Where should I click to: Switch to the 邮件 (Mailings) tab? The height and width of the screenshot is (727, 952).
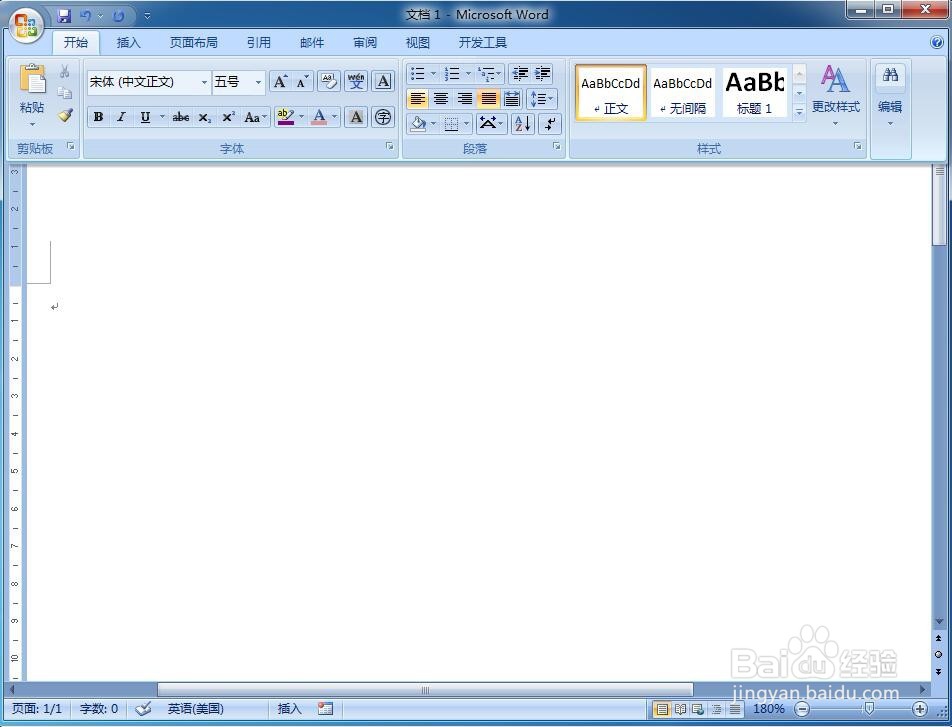coord(311,43)
